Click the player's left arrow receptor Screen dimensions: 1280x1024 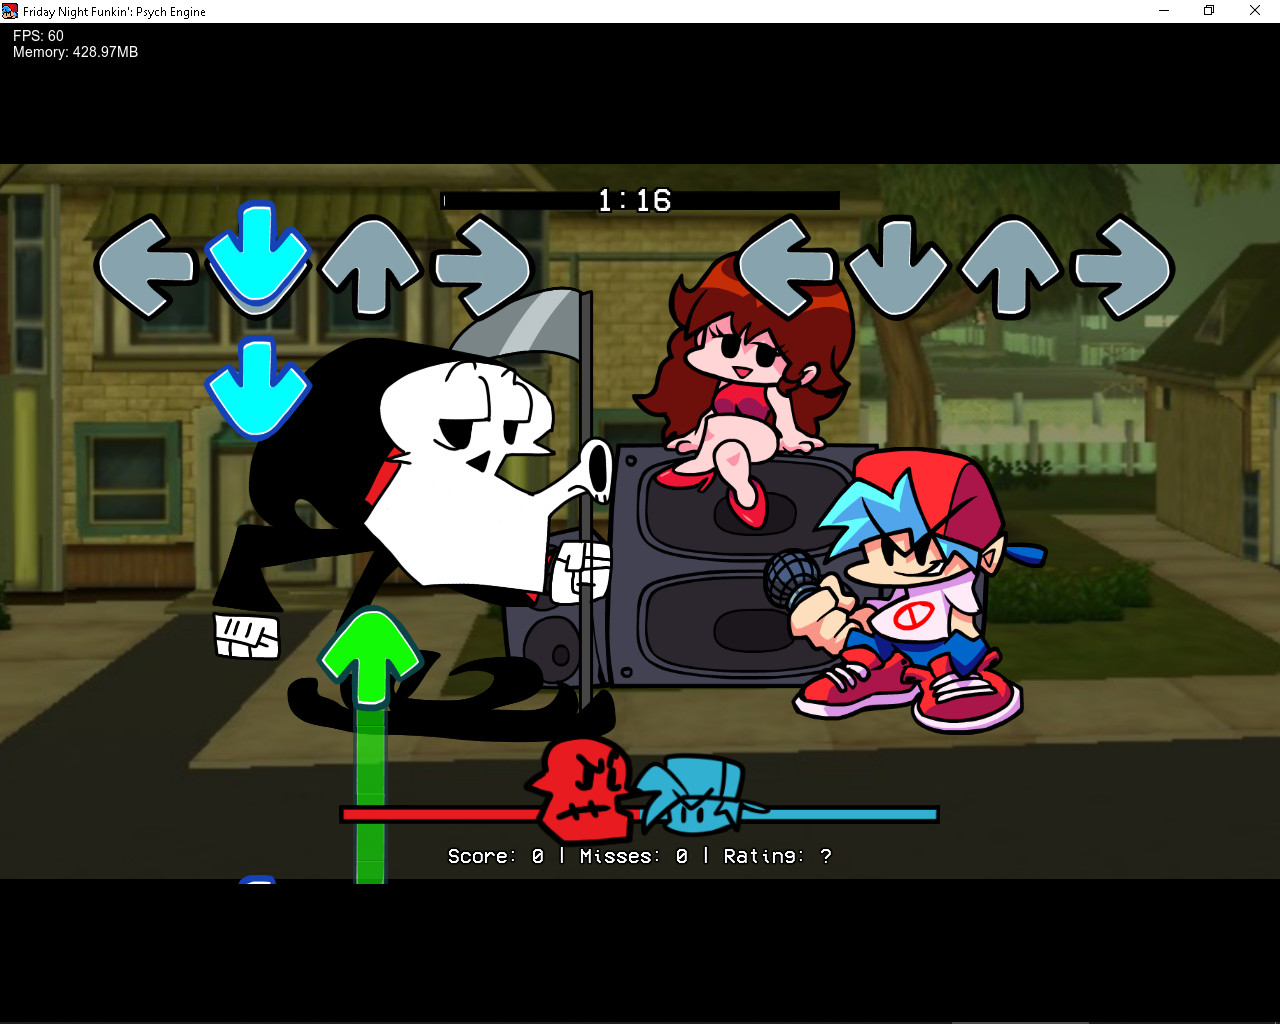pyautogui.click(x=789, y=267)
